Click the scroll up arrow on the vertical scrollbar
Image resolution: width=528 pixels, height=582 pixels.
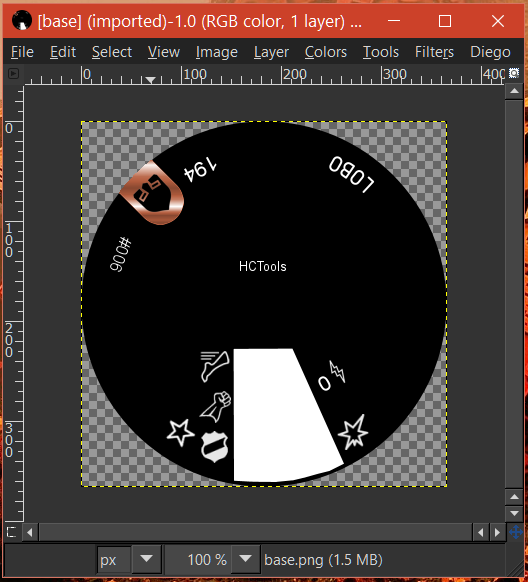514,91
